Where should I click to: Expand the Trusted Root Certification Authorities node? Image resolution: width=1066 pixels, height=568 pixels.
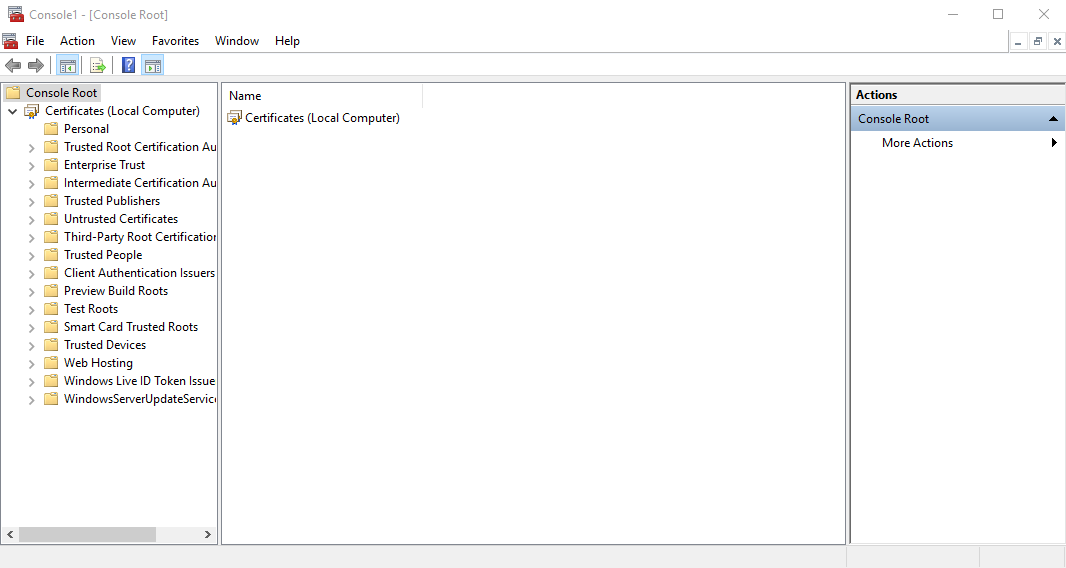tap(31, 147)
